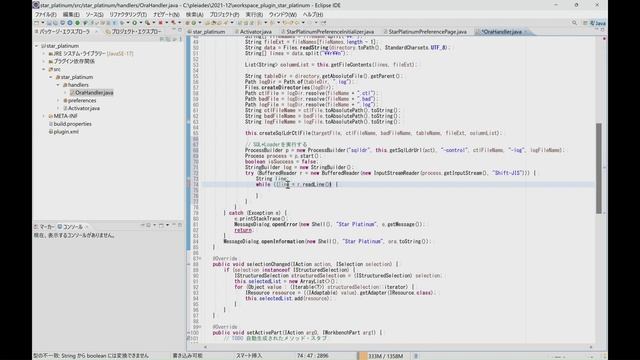The width and height of the screenshot is (640, 360).
Task: Click the editor horizontal scrollbar right arrow
Action: point(591,347)
